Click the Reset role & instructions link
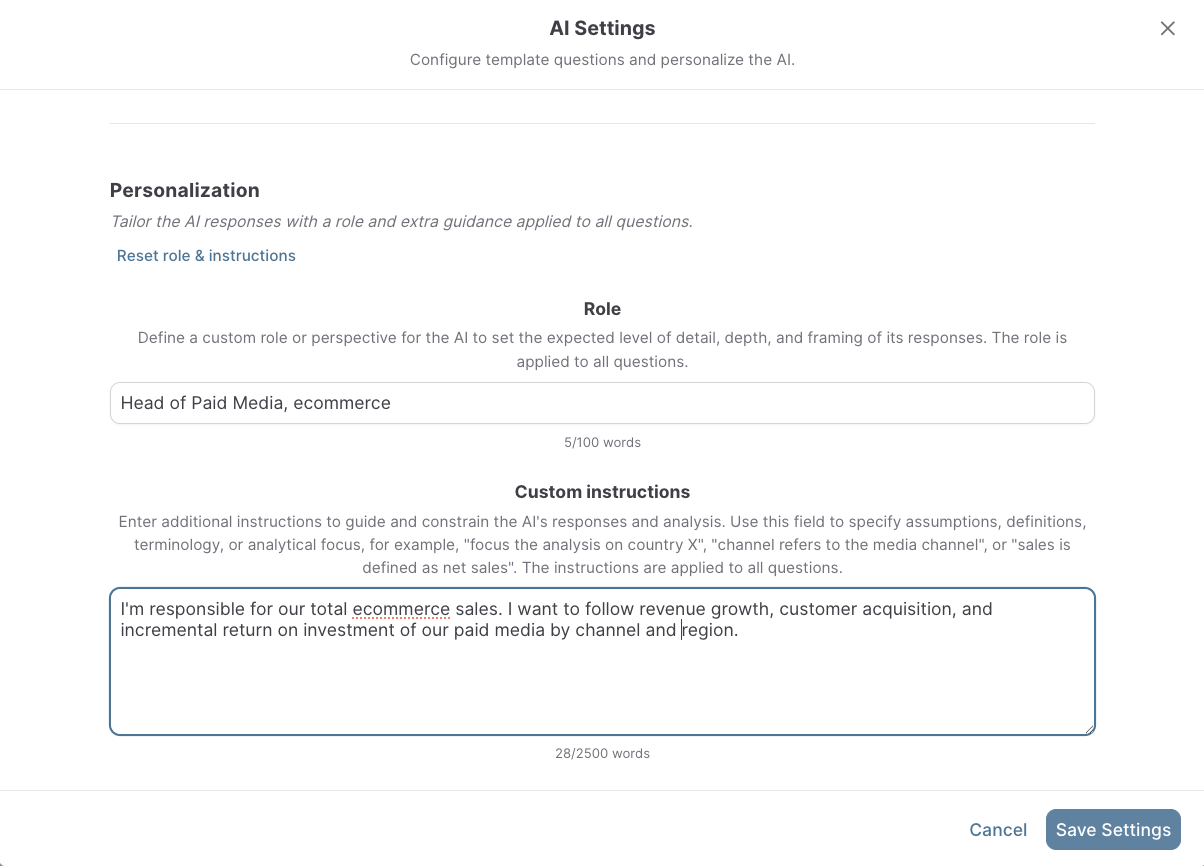Image resolution: width=1204 pixels, height=866 pixels. tap(206, 256)
